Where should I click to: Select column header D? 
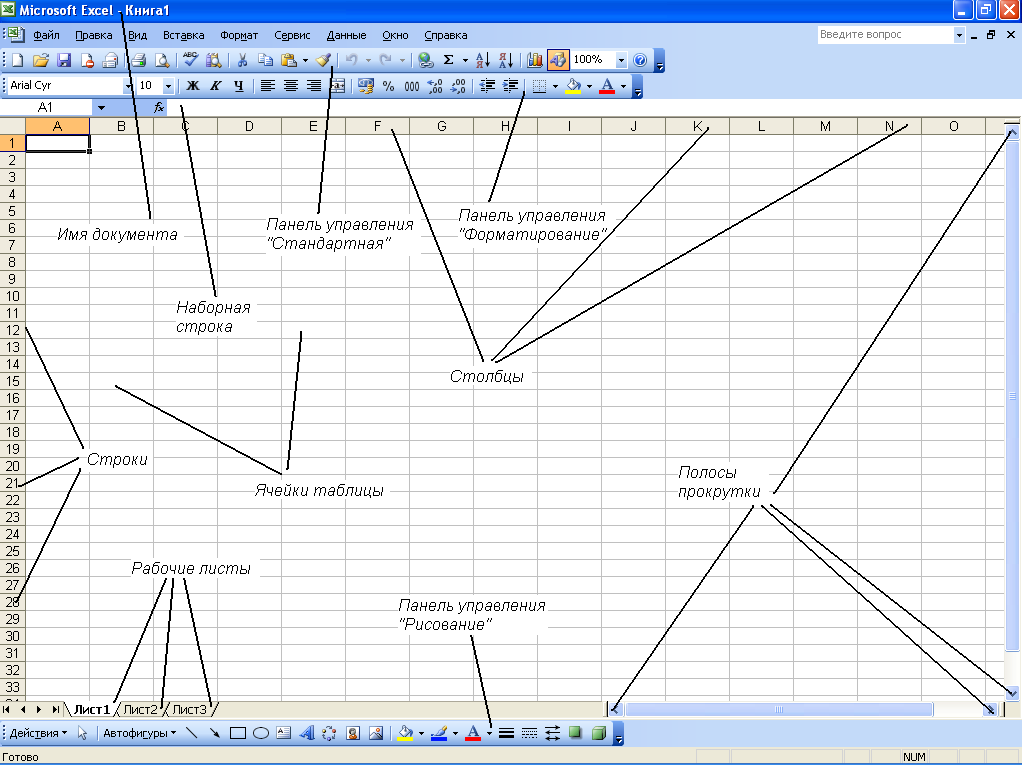249,126
